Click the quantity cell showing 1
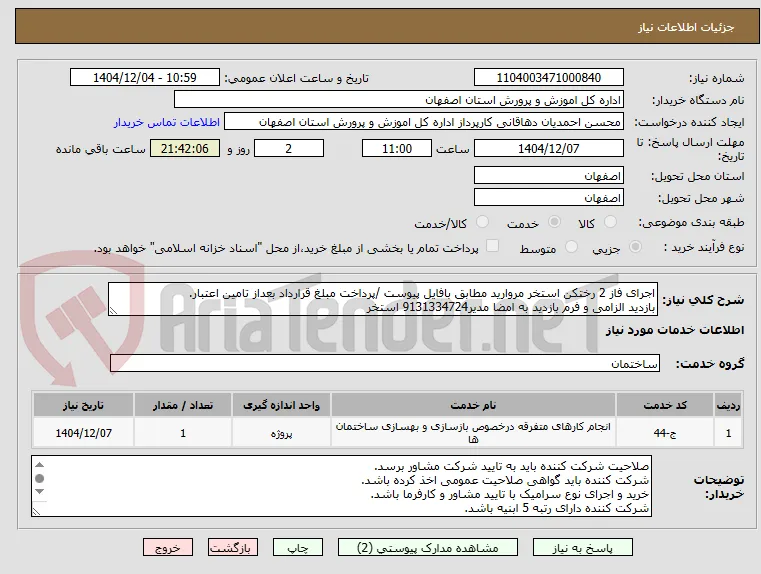 coord(183,433)
